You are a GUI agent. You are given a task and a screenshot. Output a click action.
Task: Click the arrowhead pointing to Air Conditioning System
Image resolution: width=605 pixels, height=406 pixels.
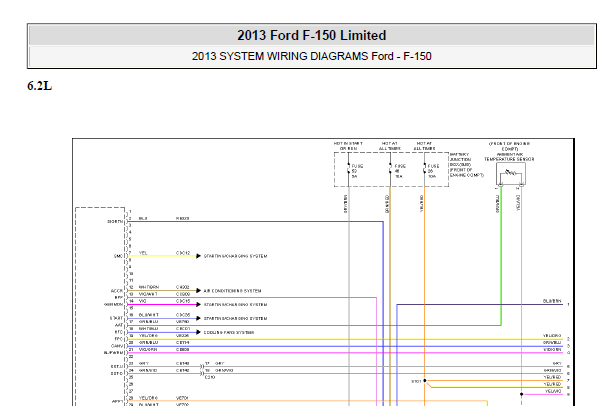pos(198,291)
